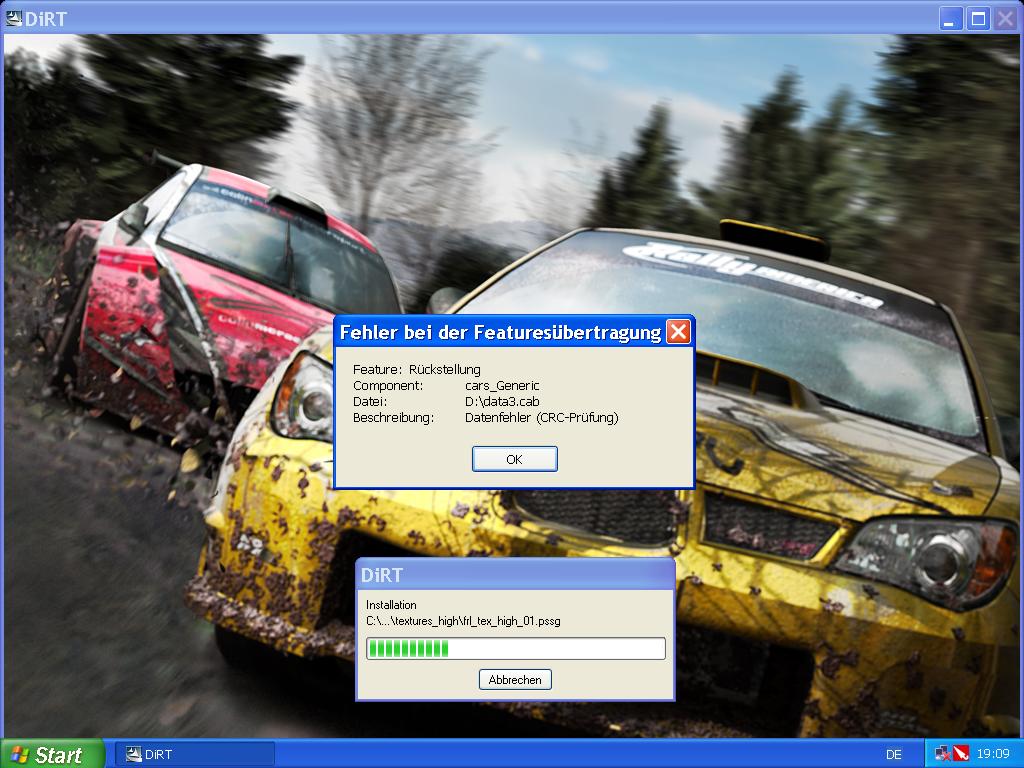Click the installation progress bar
This screenshot has height=768, width=1024.
tap(516, 648)
